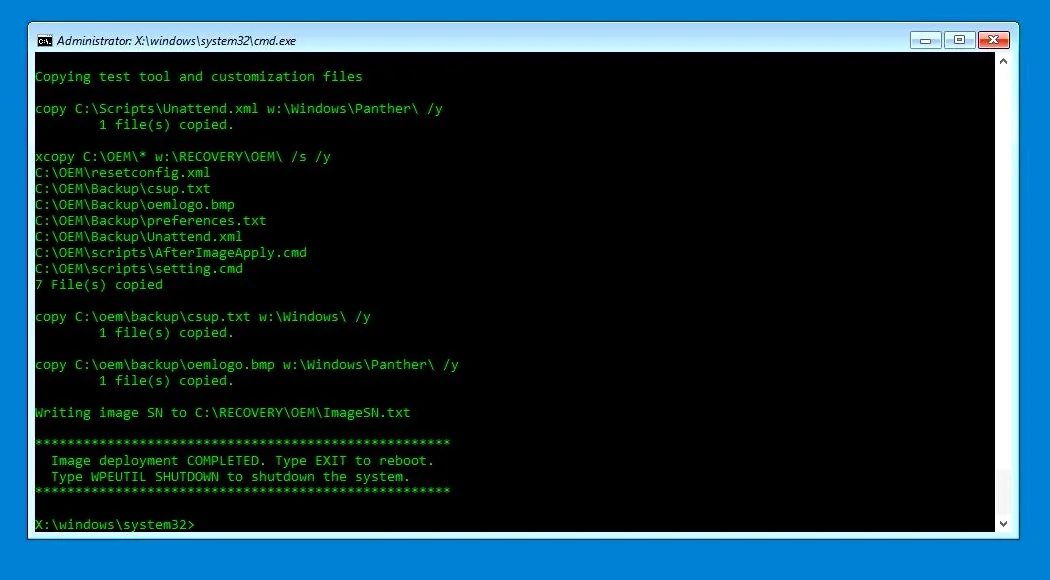The height and width of the screenshot is (580, 1050).
Task: Click the WPEUTIL SHUTDOWN instruction text
Action: (230, 476)
